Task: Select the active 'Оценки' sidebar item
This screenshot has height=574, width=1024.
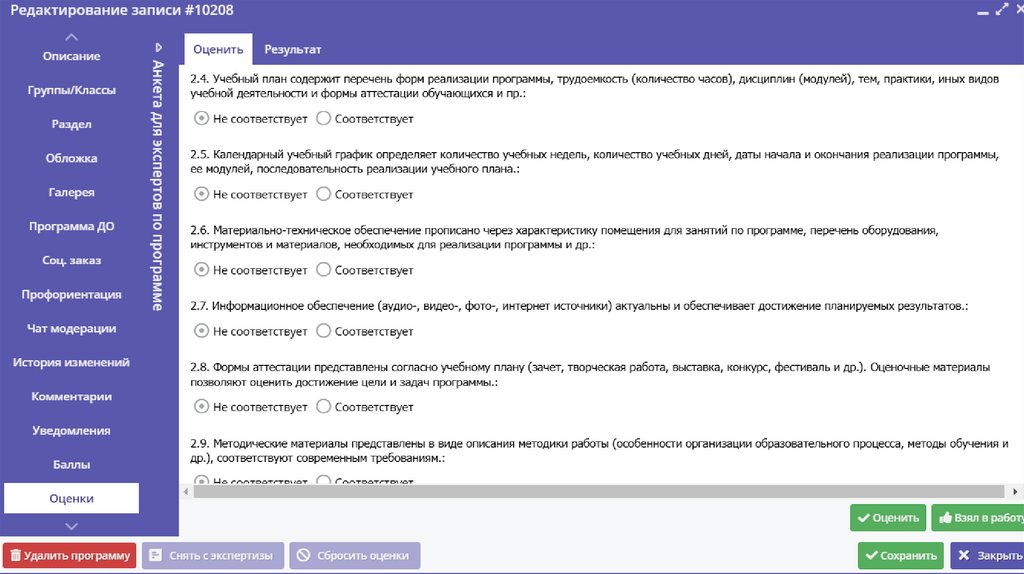Action: [x=71, y=498]
